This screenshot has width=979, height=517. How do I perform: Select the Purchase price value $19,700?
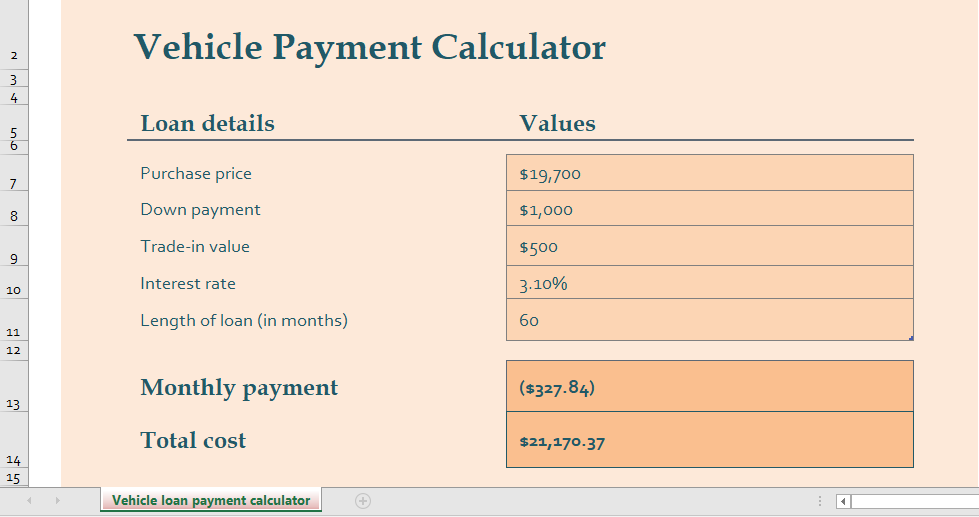(x=709, y=173)
